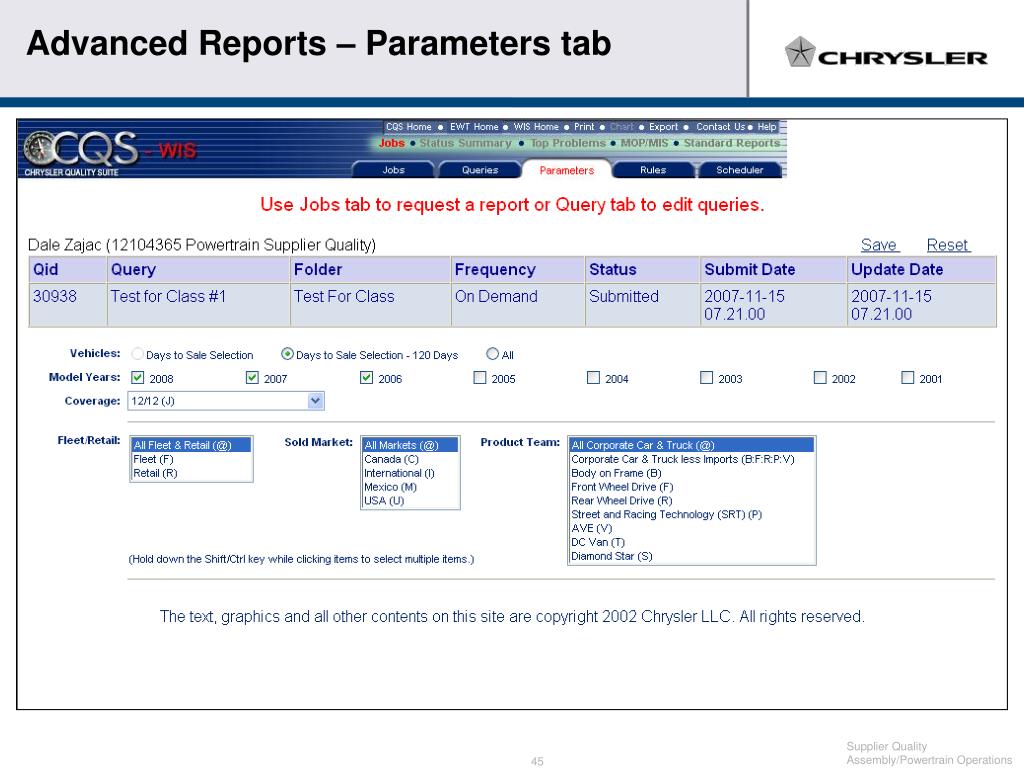Select All Markets (@) in Sold Market
The image size is (1024, 768).
pyautogui.click(x=410, y=445)
